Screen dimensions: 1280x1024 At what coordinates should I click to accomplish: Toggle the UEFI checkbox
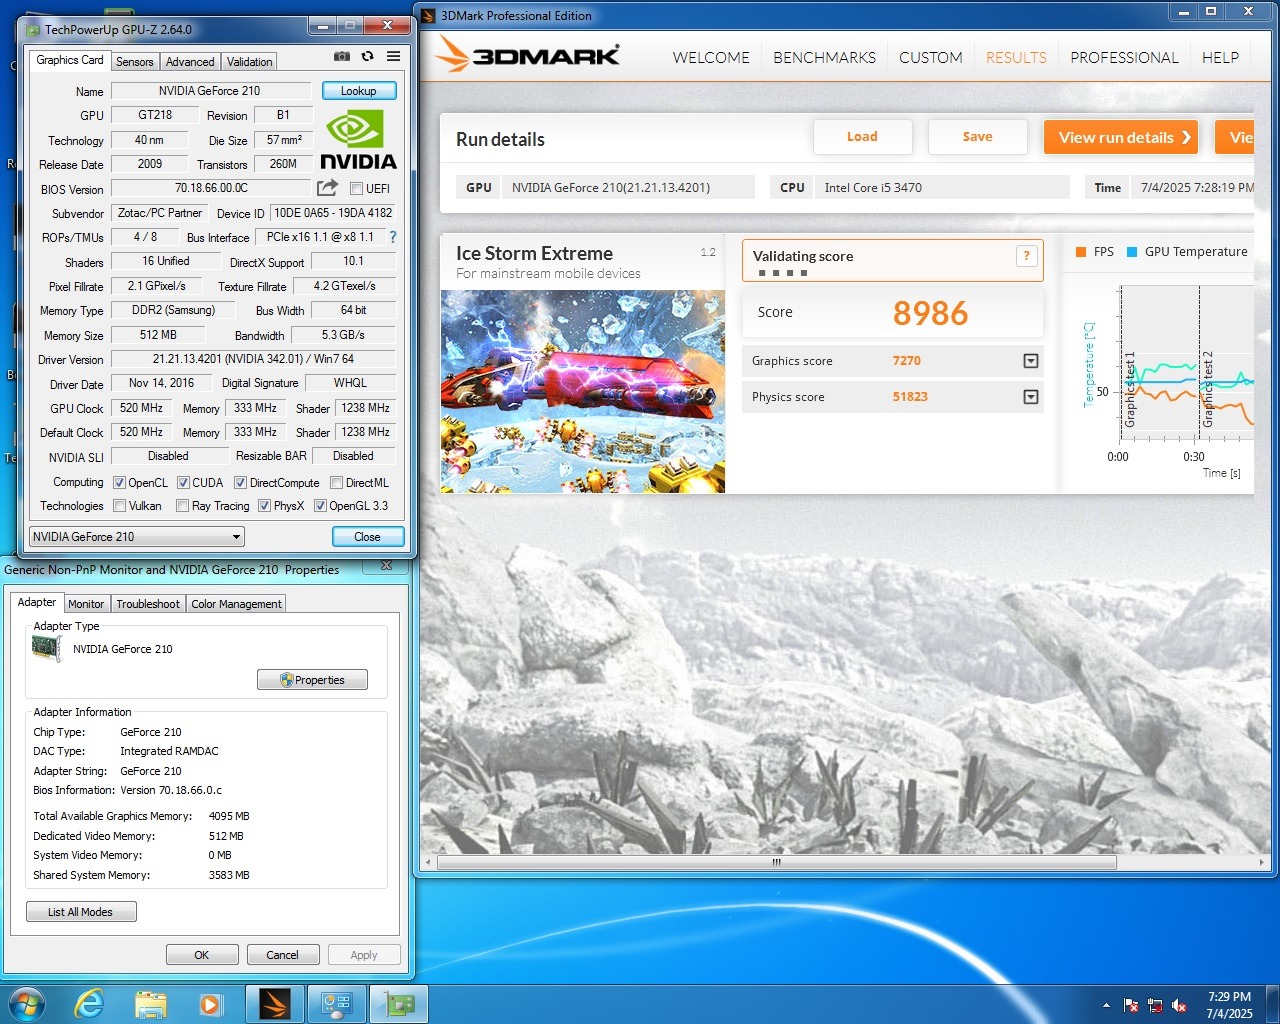pos(356,189)
